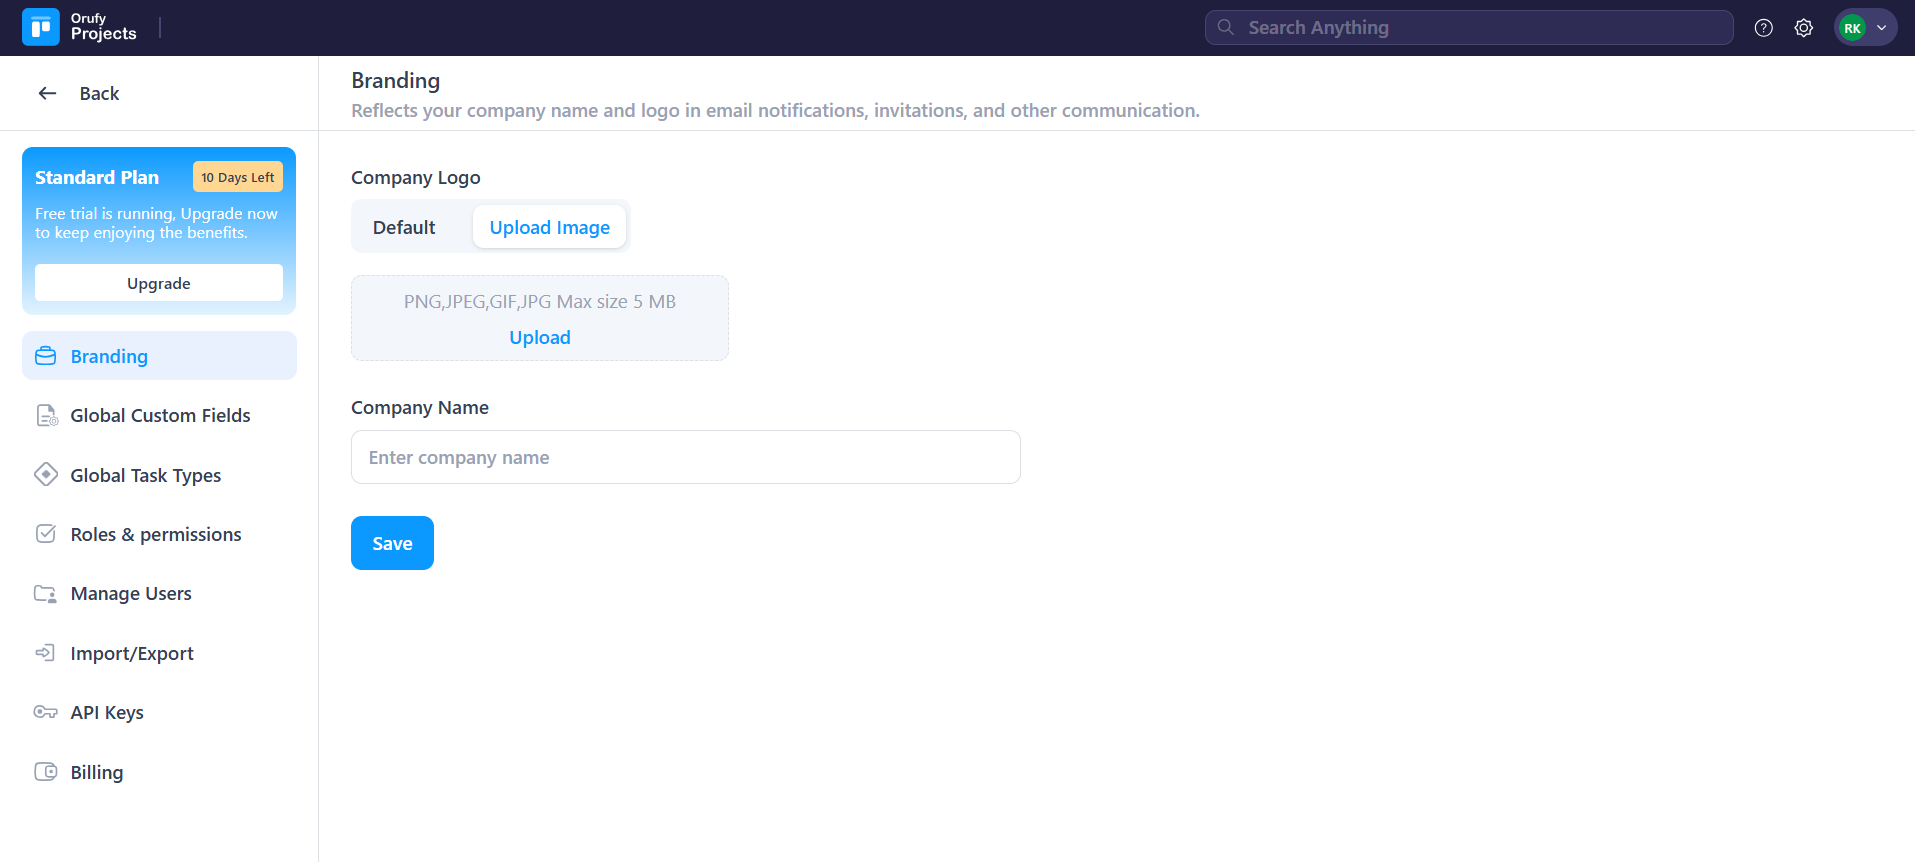This screenshot has width=1915, height=862.
Task: Select the Upload Image logo option
Action: pos(549,227)
